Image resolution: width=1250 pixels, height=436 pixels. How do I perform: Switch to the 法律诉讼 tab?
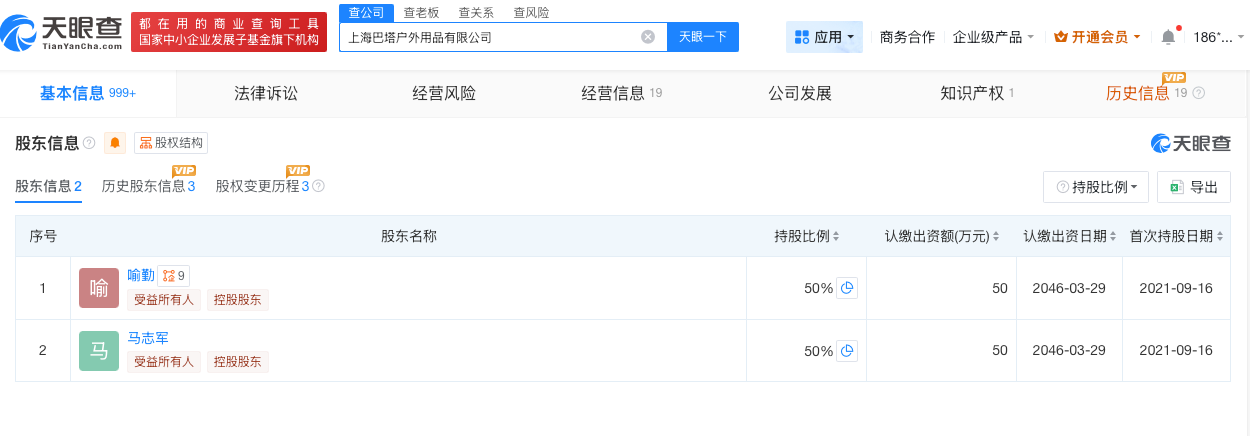266,94
